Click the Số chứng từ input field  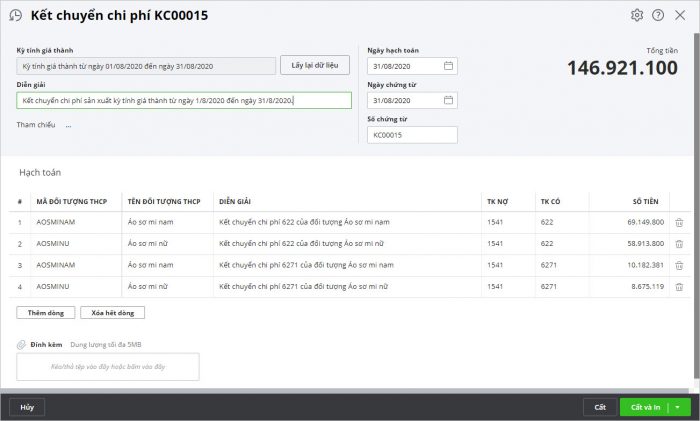(412, 135)
